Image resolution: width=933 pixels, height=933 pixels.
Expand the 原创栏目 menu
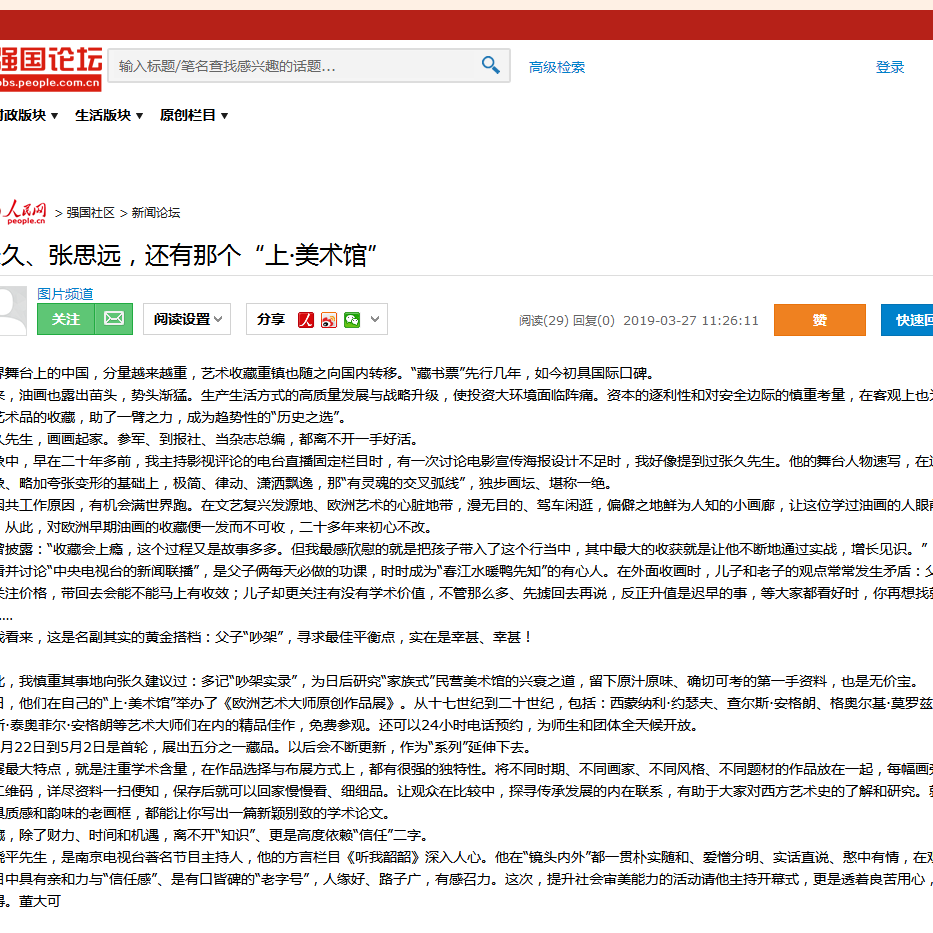tap(194, 115)
